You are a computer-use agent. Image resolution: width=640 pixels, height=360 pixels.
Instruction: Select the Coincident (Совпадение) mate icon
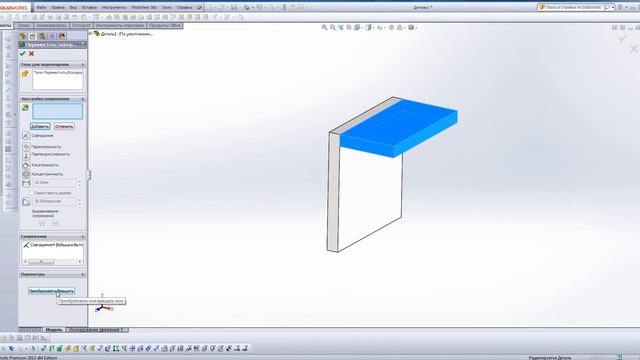(x=26, y=135)
